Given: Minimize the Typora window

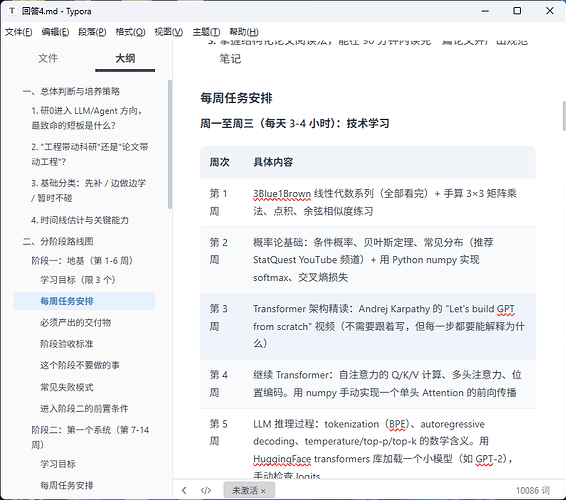Looking at the screenshot, I should point(485,11).
